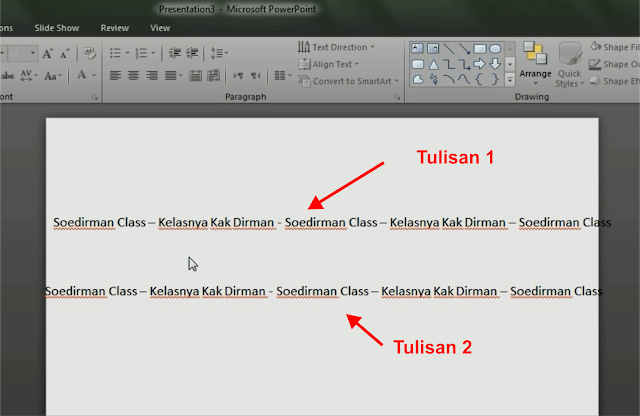Select the Elbow Connector shape
640x416 pixels.
point(449,64)
